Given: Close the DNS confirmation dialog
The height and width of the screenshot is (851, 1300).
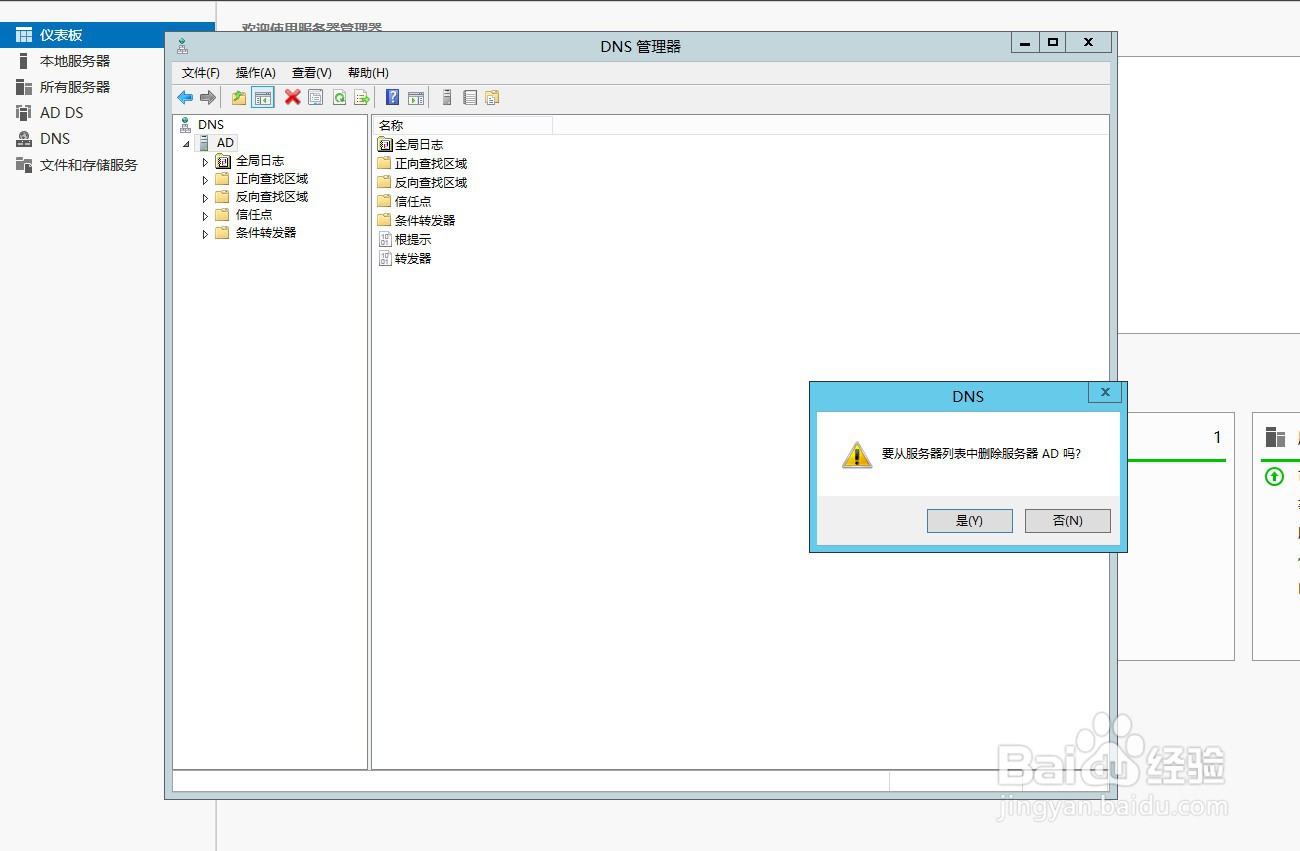Looking at the screenshot, I should coord(1105,393).
